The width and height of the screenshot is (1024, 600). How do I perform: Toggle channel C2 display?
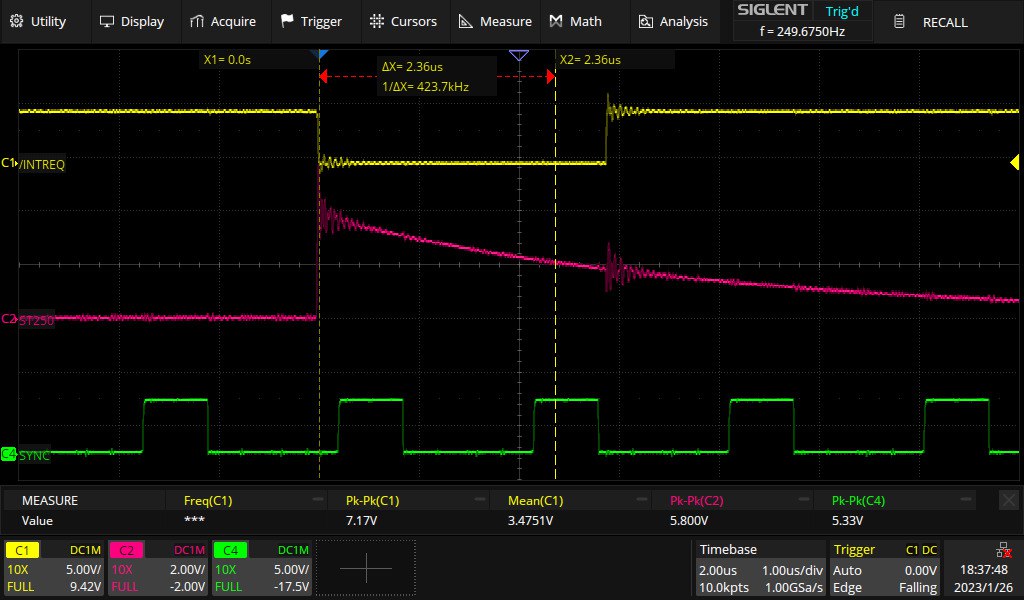(125, 549)
